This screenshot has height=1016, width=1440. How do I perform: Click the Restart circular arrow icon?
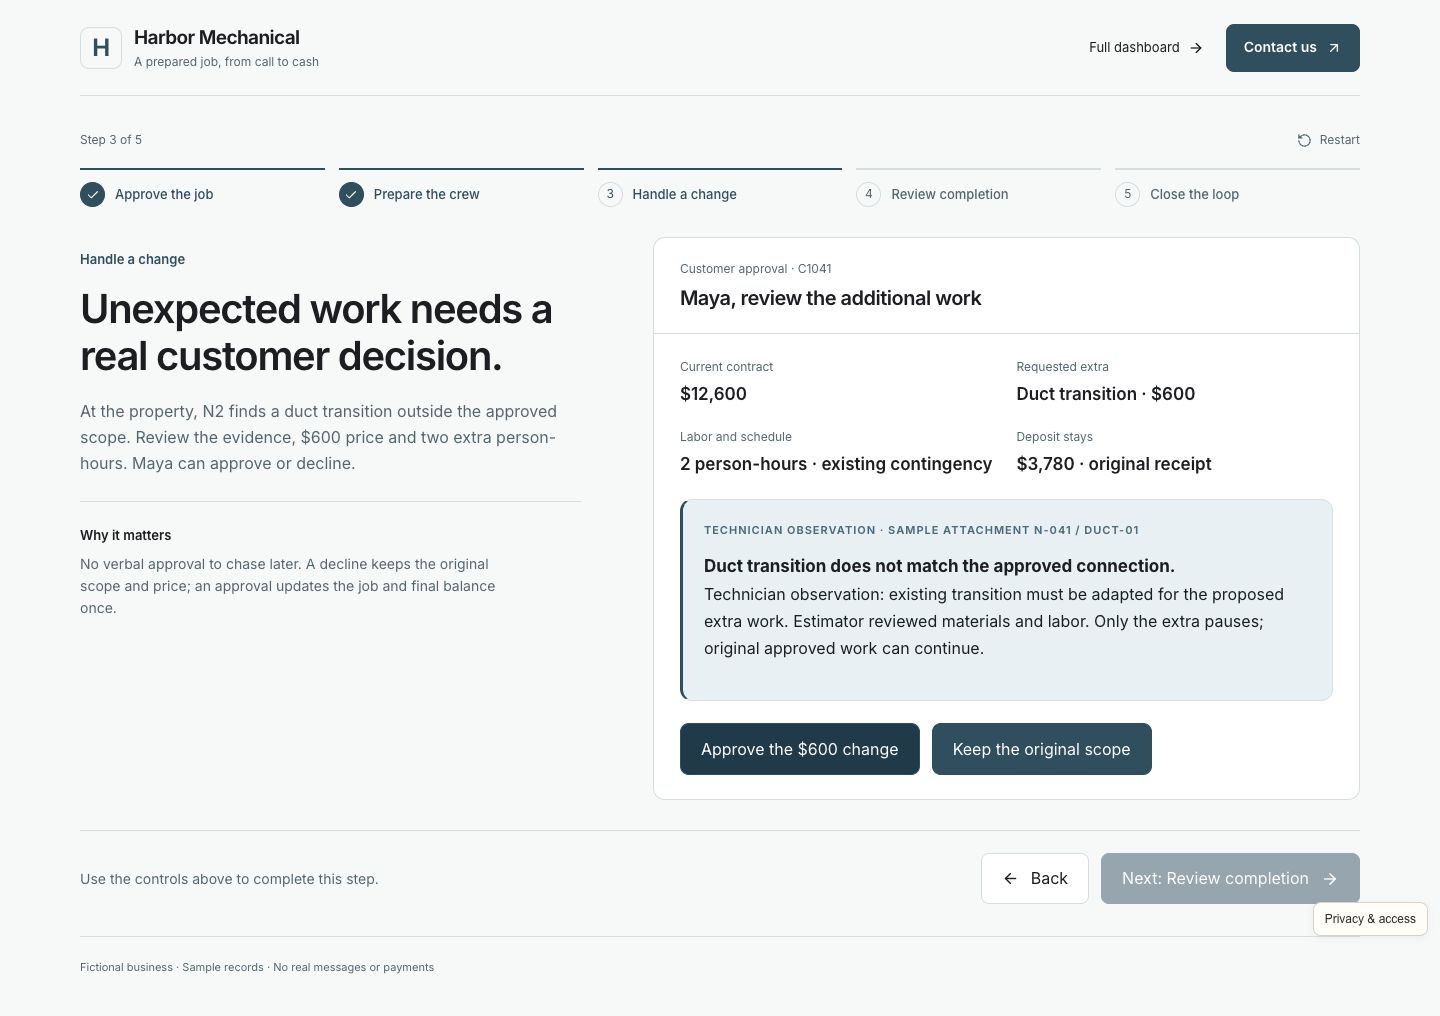click(x=1304, y=140)
